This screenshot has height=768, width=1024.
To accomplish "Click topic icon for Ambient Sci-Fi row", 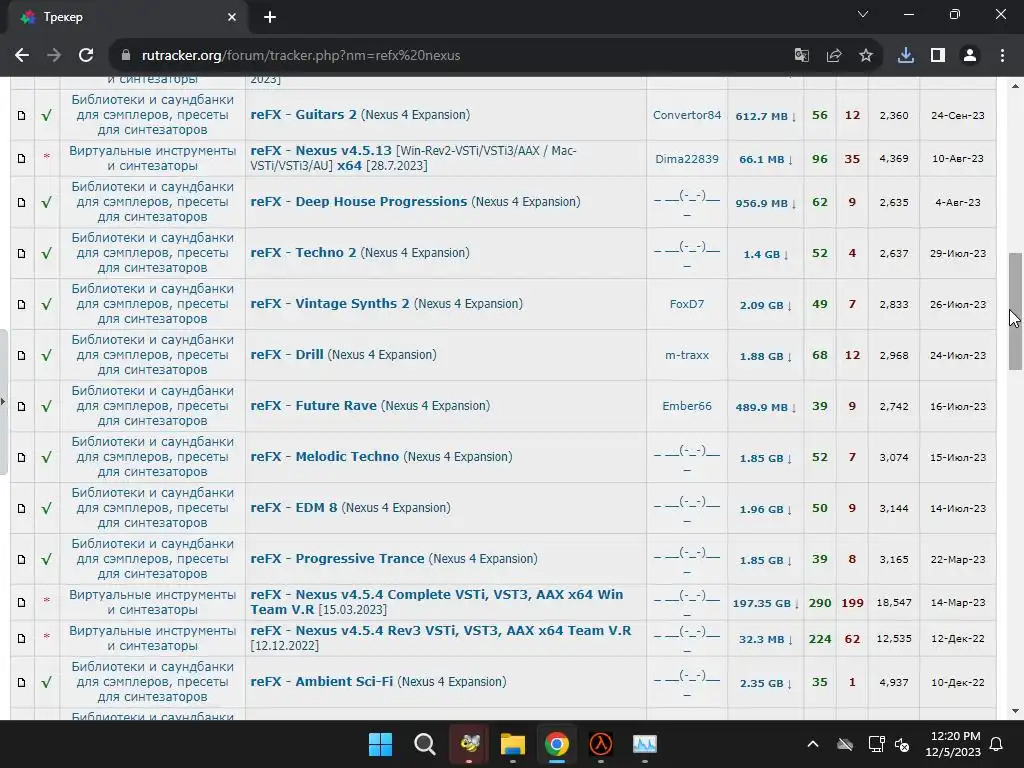I will tap(22, 682).
